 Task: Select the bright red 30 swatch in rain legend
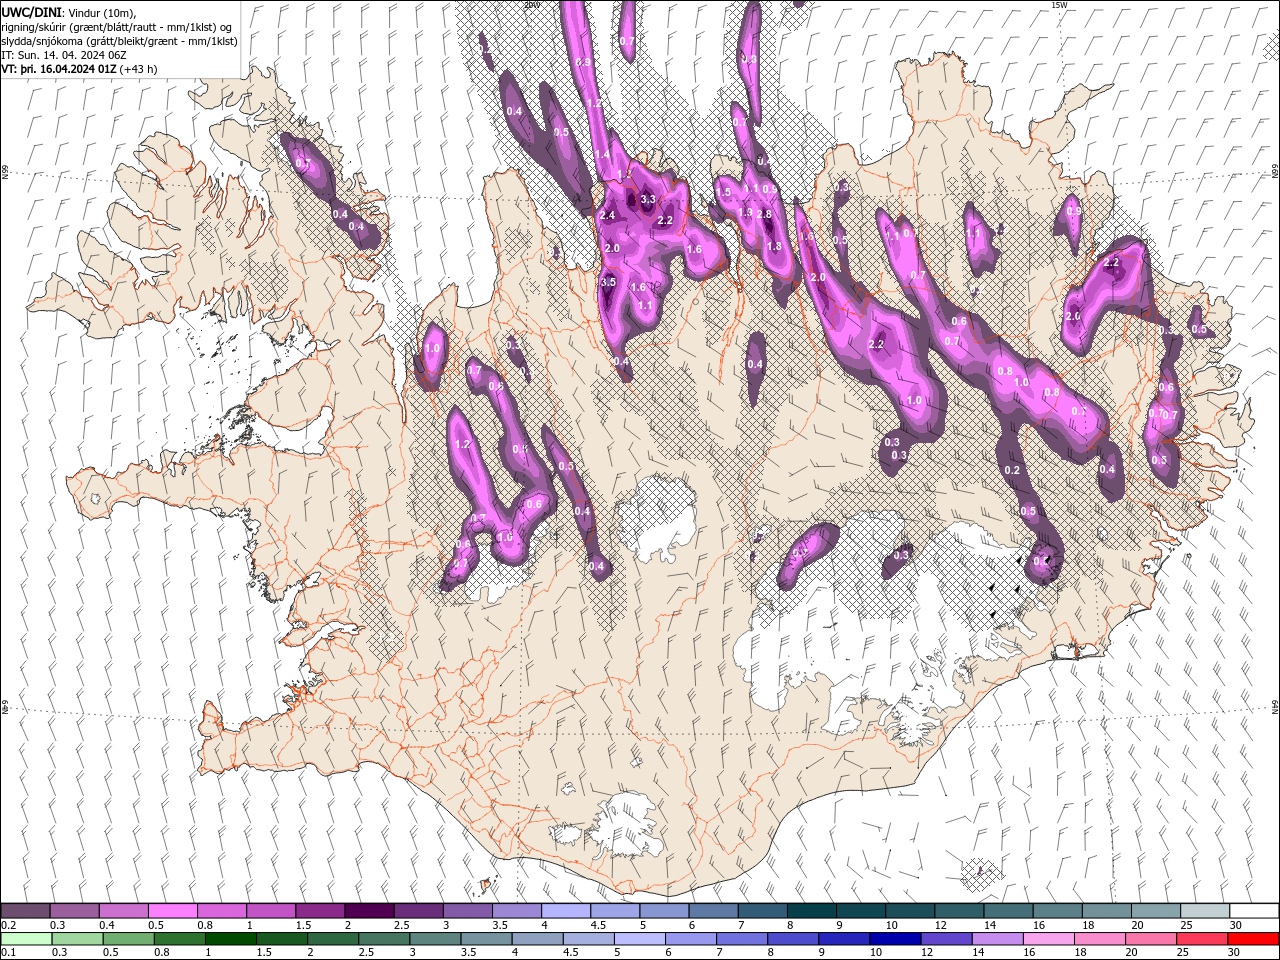(1253, 939)
